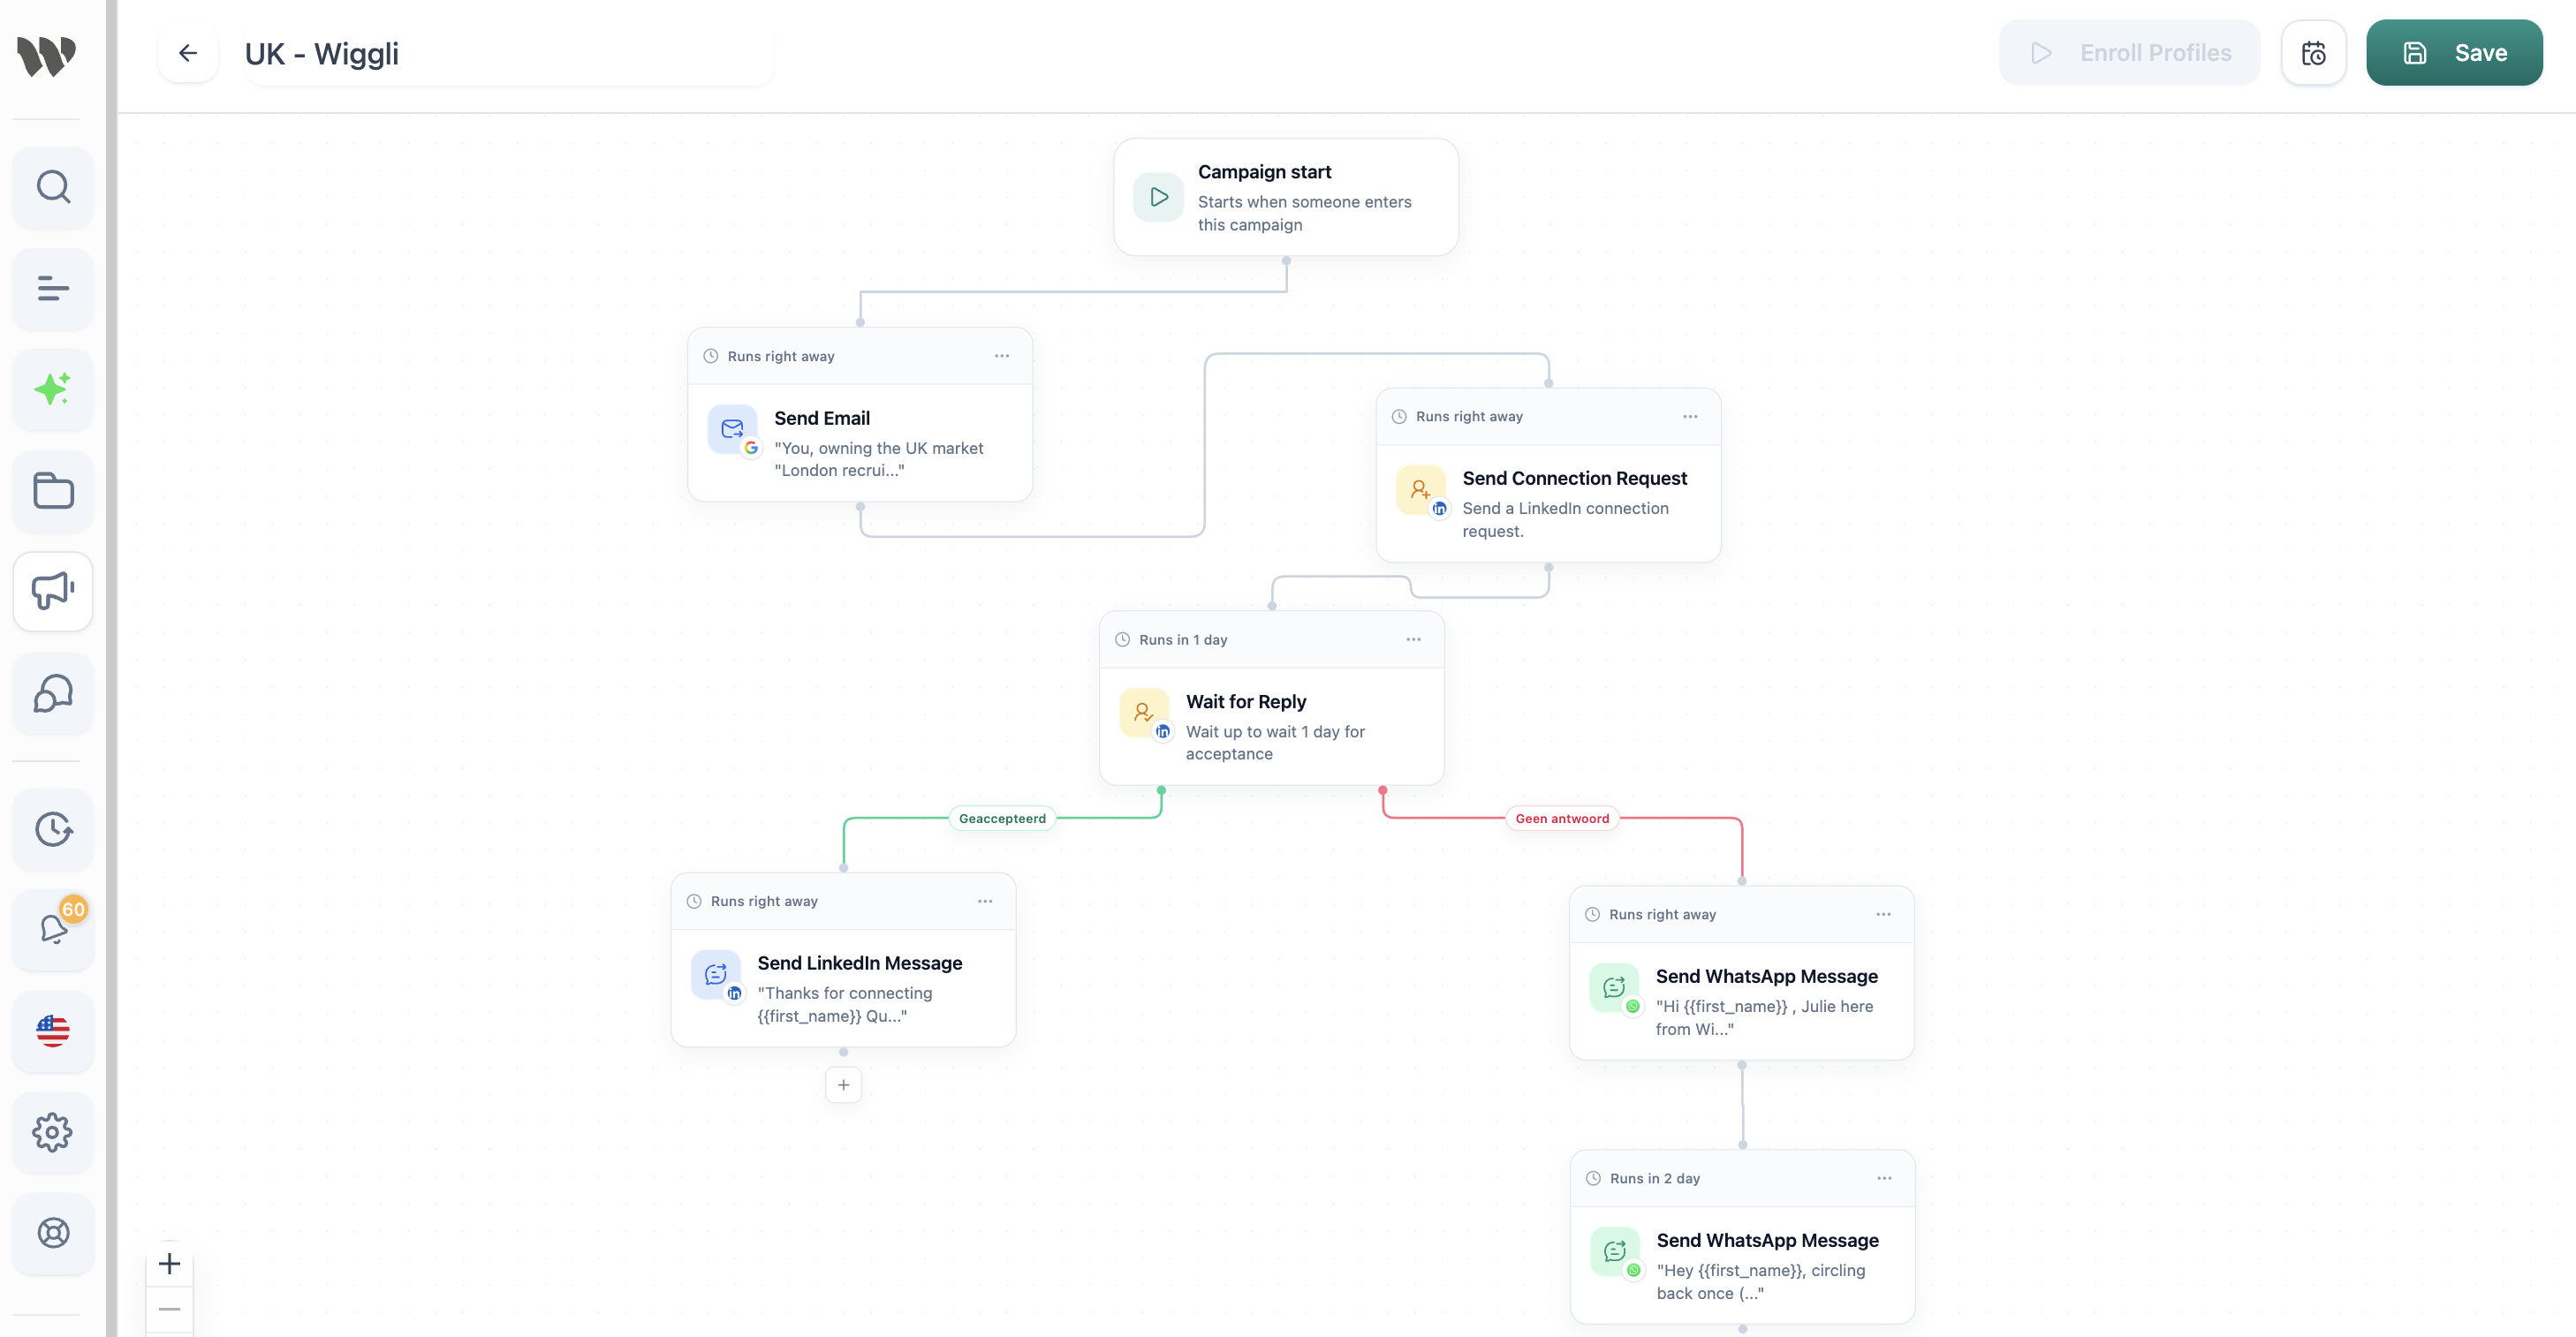Click 'Runs right away' on Send Email
The image size is (2576, 1337).
pyautogui.click(x=781, y=356)
